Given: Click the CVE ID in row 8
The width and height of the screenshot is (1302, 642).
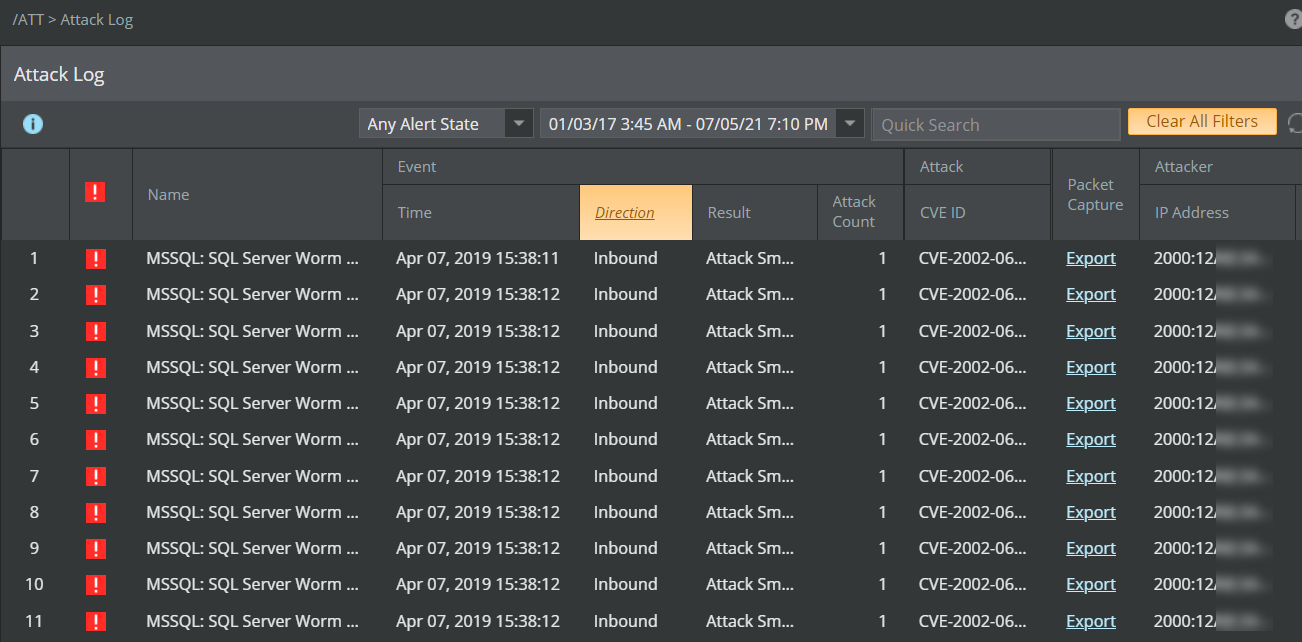Looking at the screenshot, I should pyautogui.click(x=973, y=512).
